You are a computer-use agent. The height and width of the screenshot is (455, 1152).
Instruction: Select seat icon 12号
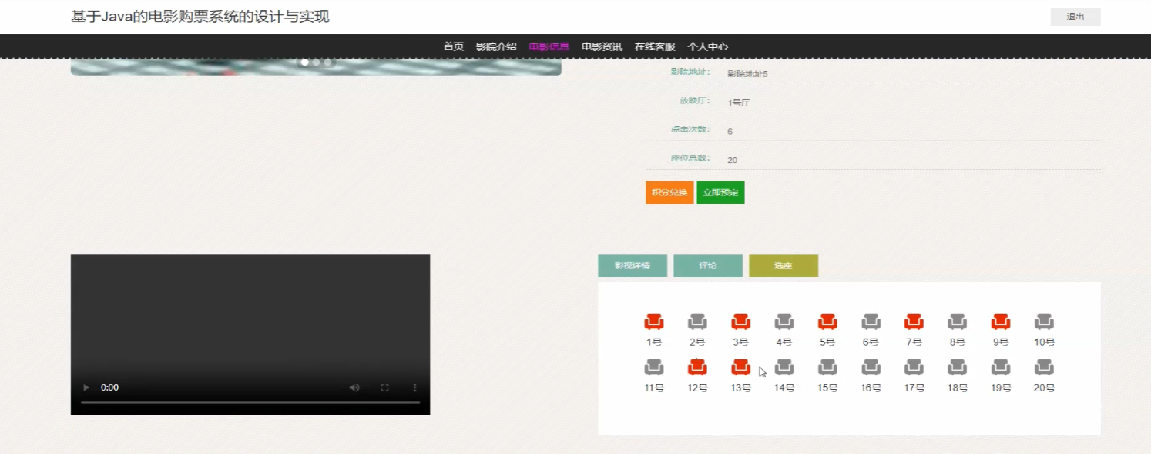pos(697,366)
